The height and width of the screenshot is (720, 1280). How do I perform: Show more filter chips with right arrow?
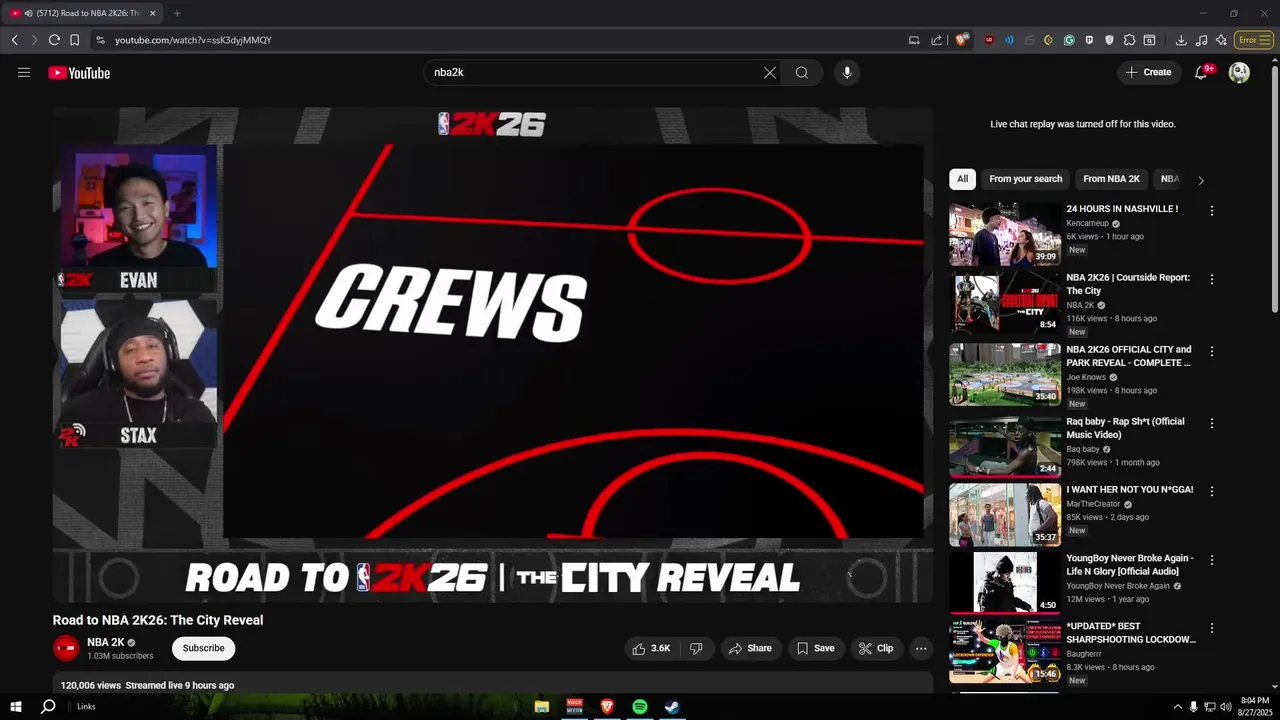coord(1201,180)
